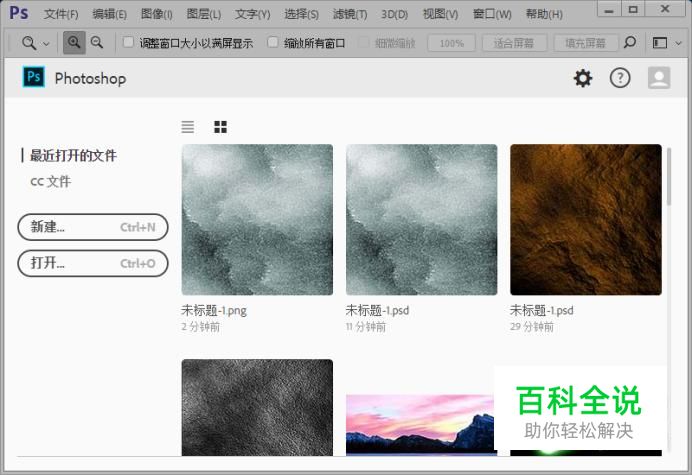This screenshot has width=692, height=475.
Task: Open the 窗口(W) menu
Action: click(492, 14)
